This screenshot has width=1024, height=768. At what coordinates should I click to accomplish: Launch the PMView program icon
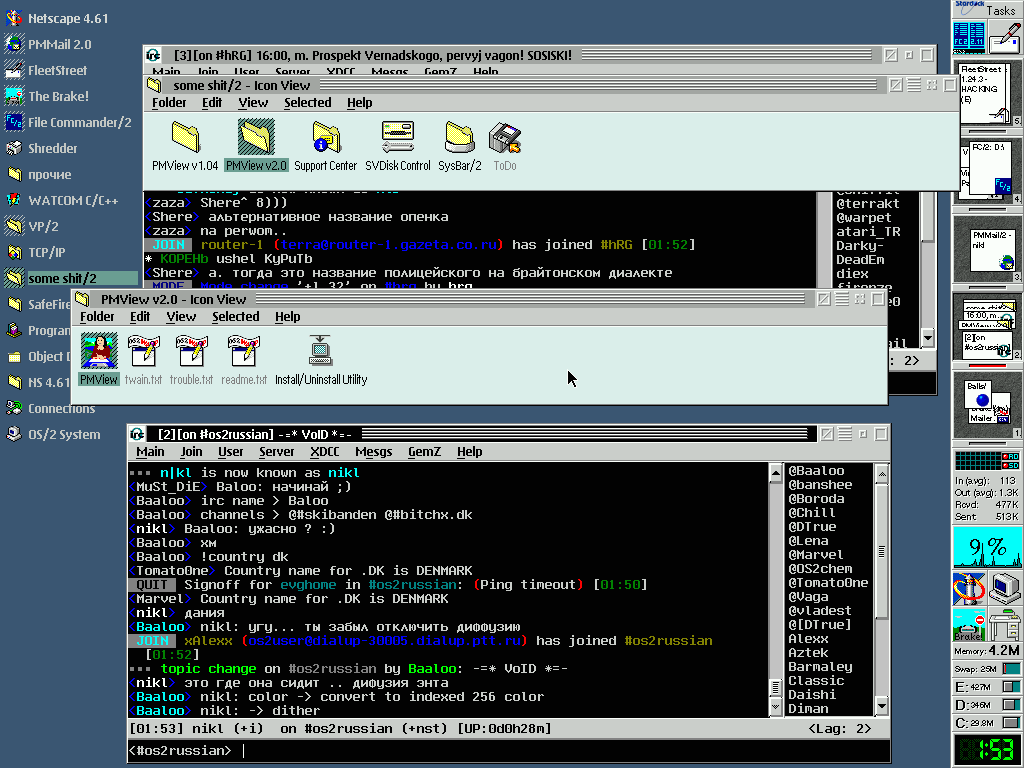click(x=99, y=359)
